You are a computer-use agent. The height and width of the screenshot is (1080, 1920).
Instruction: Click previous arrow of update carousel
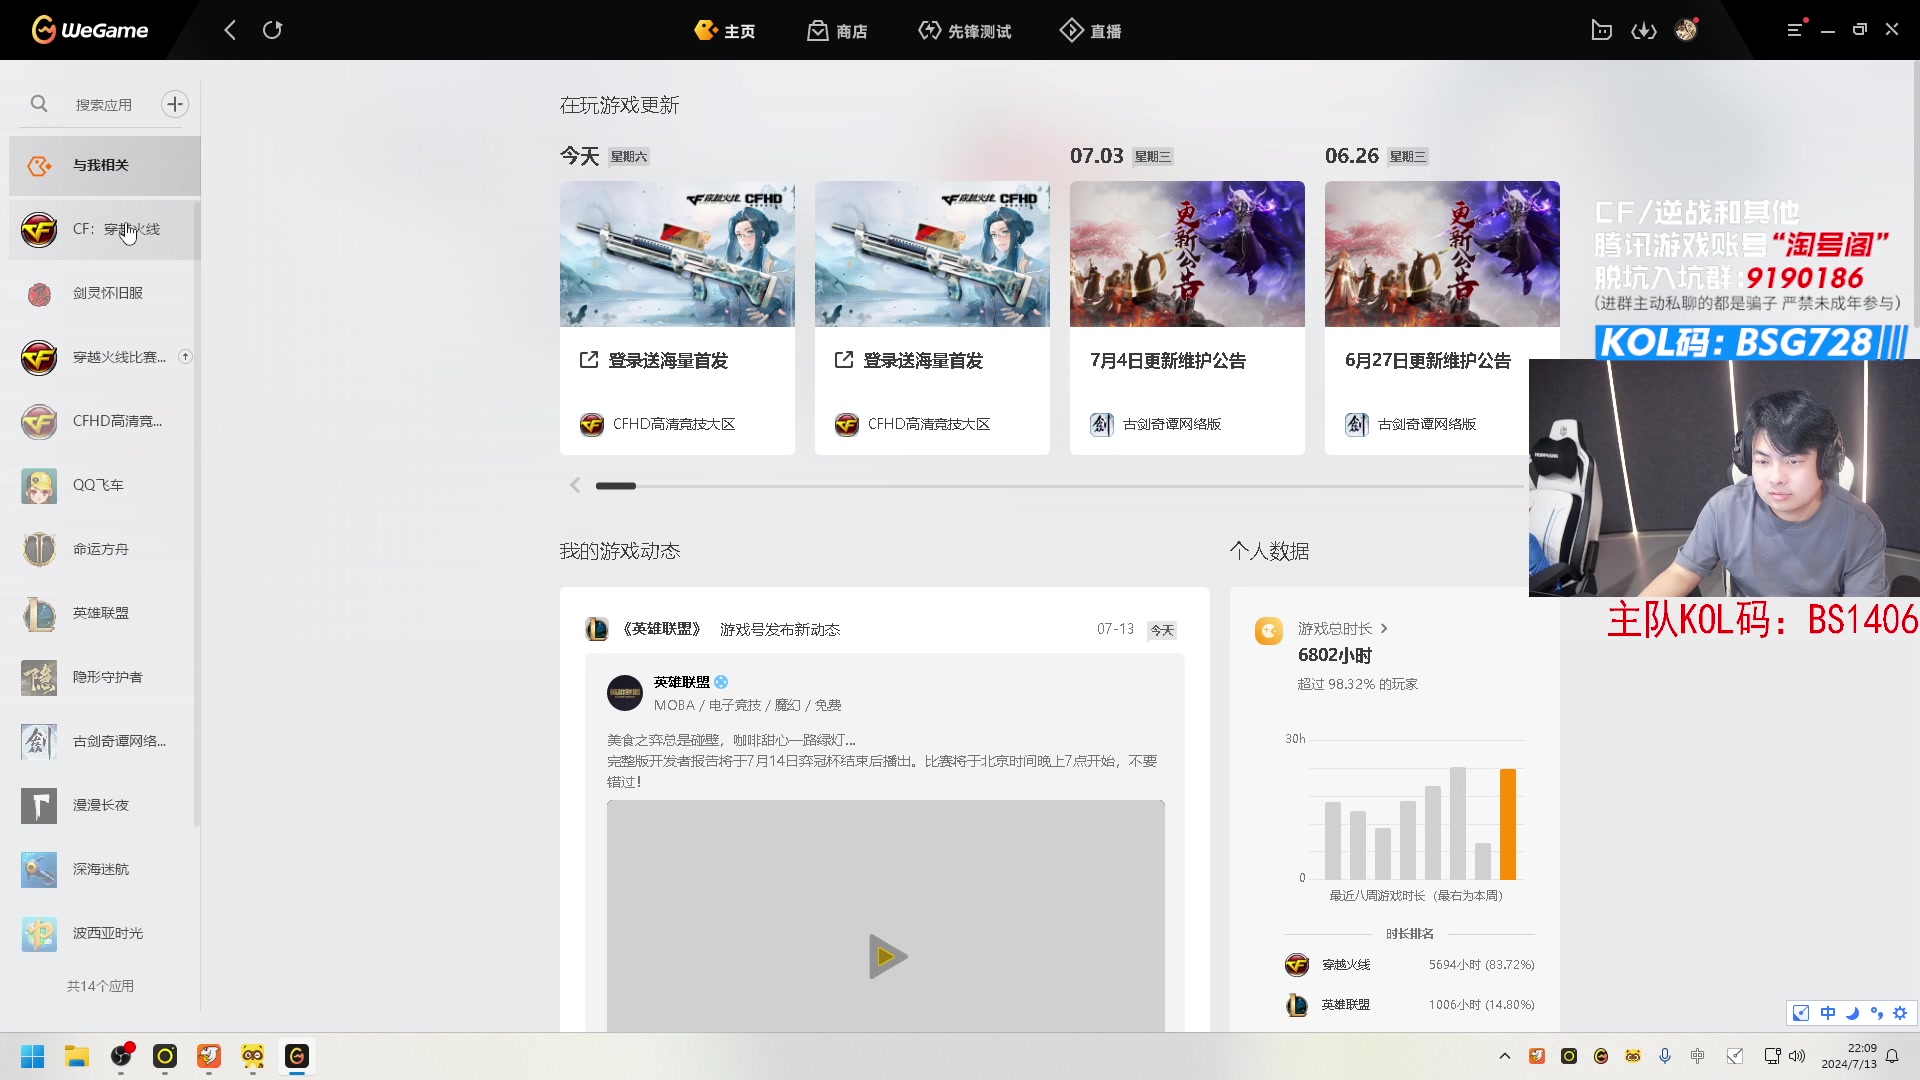click(x=575, y=485)
